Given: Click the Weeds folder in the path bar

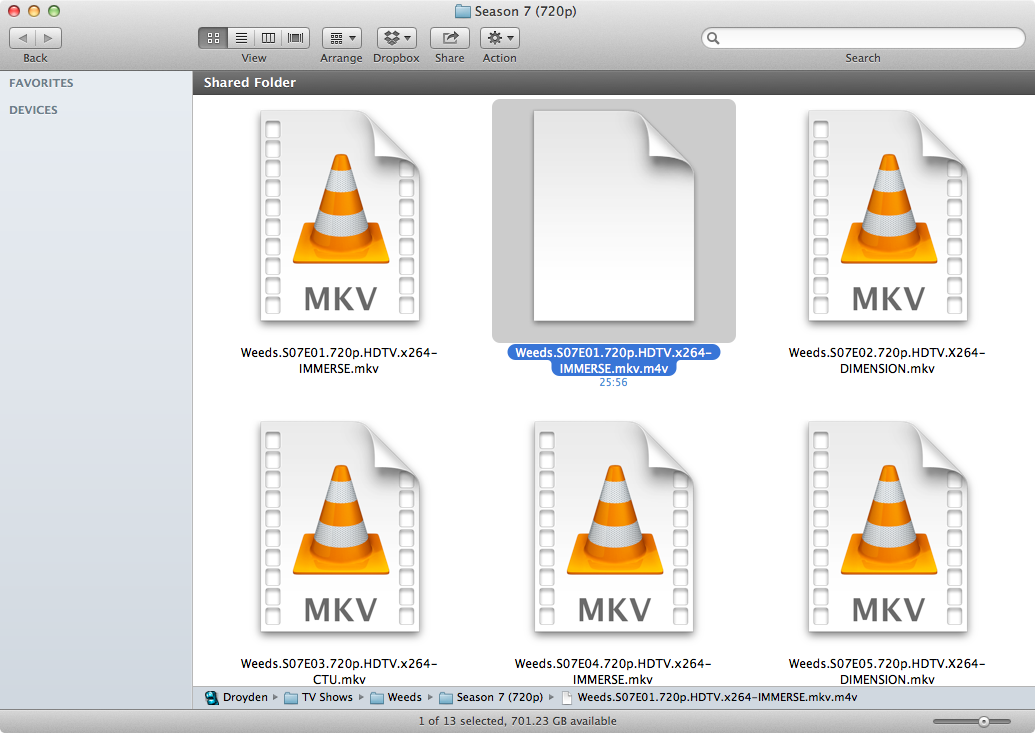Looking at the screenshot, I should (x=396, y=697).
